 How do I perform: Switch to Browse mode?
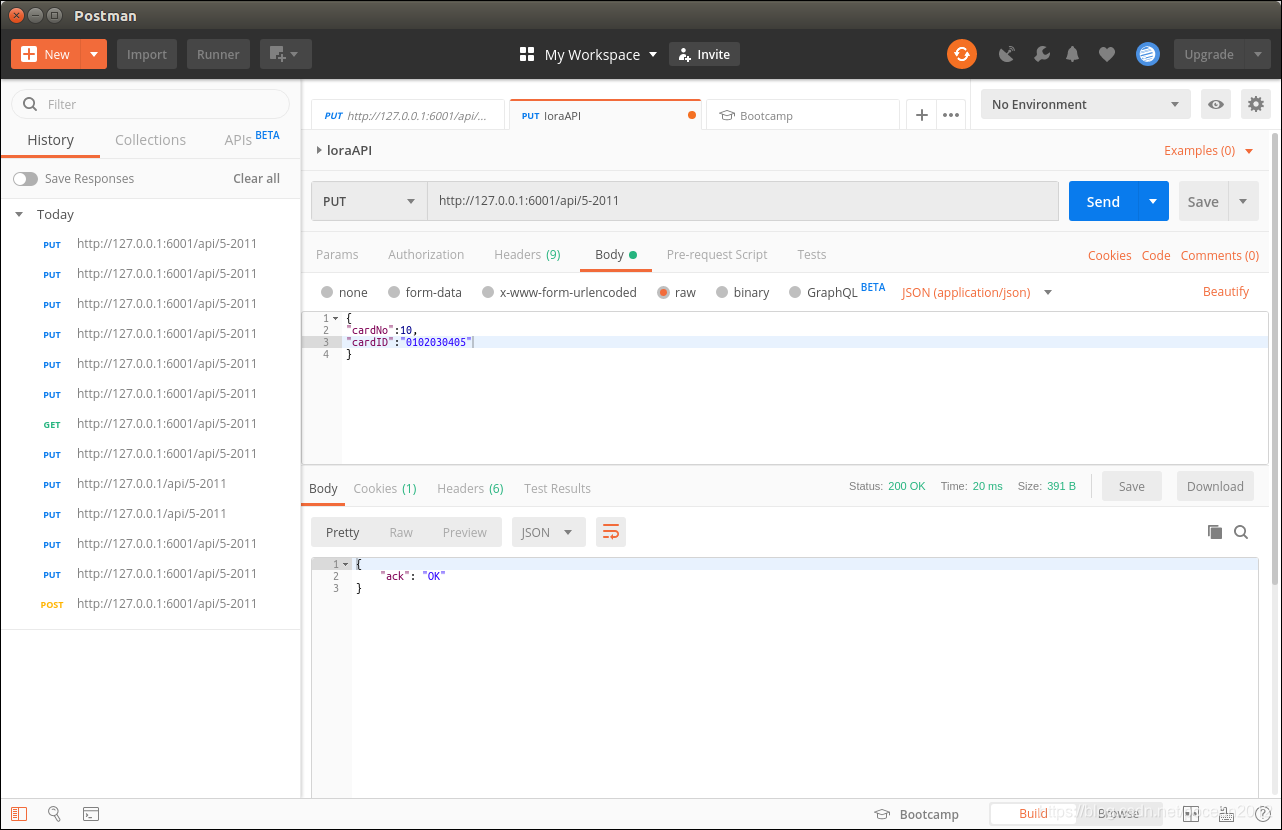1118,813
